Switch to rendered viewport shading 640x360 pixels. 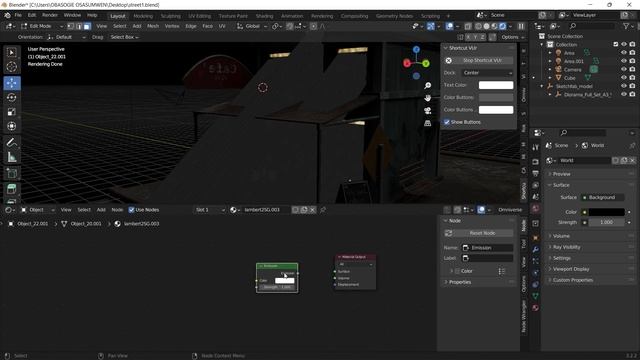pos(502,26)
